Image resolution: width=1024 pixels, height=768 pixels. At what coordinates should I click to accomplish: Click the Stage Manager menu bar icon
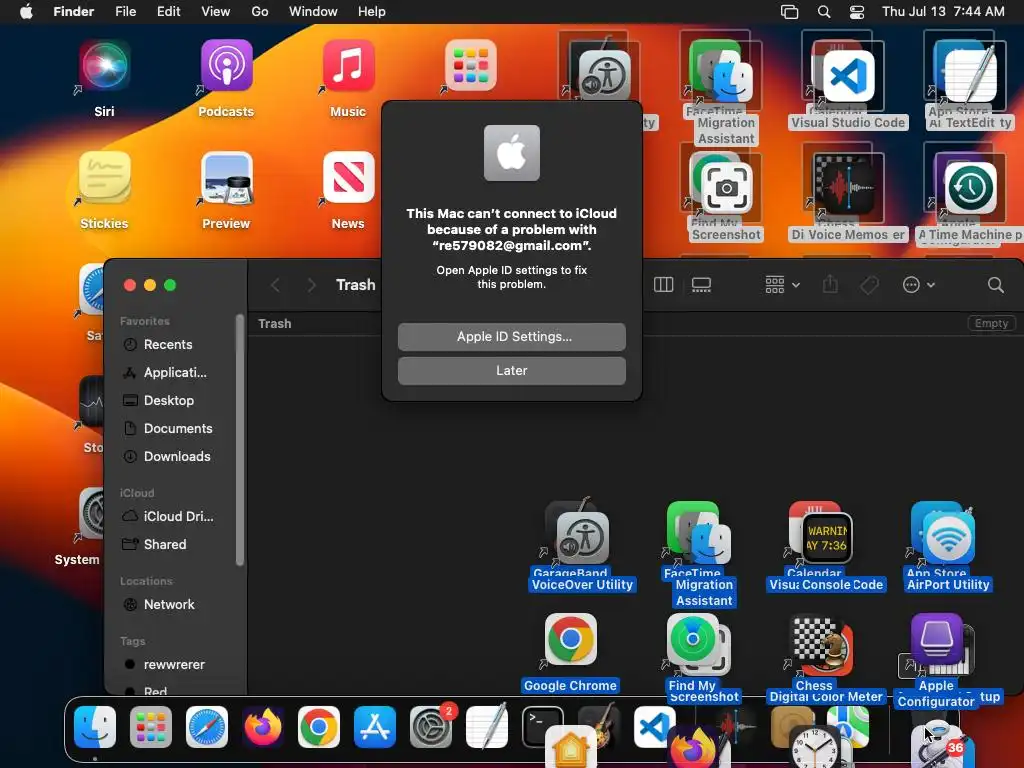790,11
